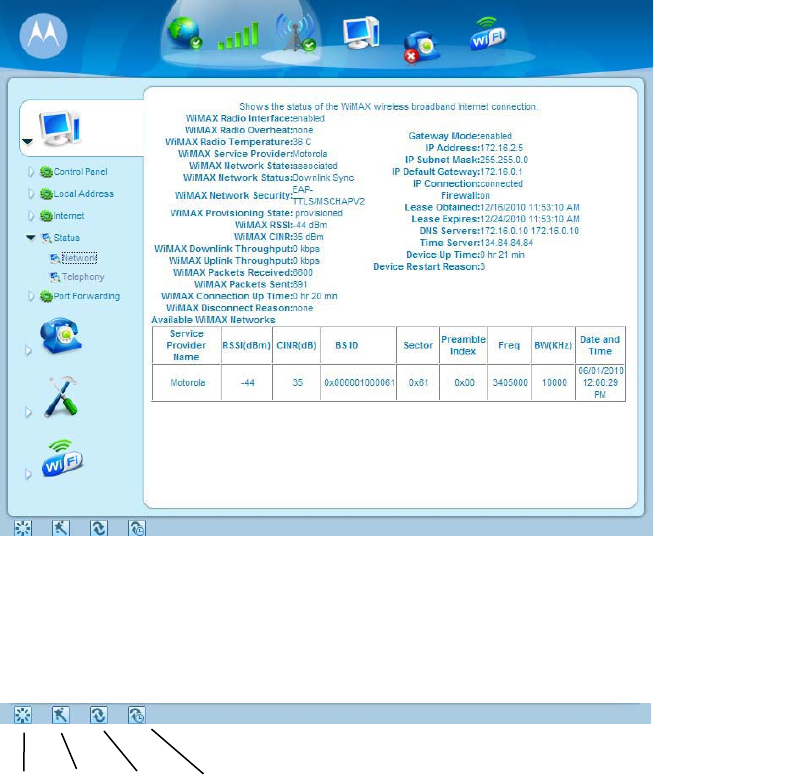
Task: Open the telephone icon with red X in header
Action: tap(421, 47)
